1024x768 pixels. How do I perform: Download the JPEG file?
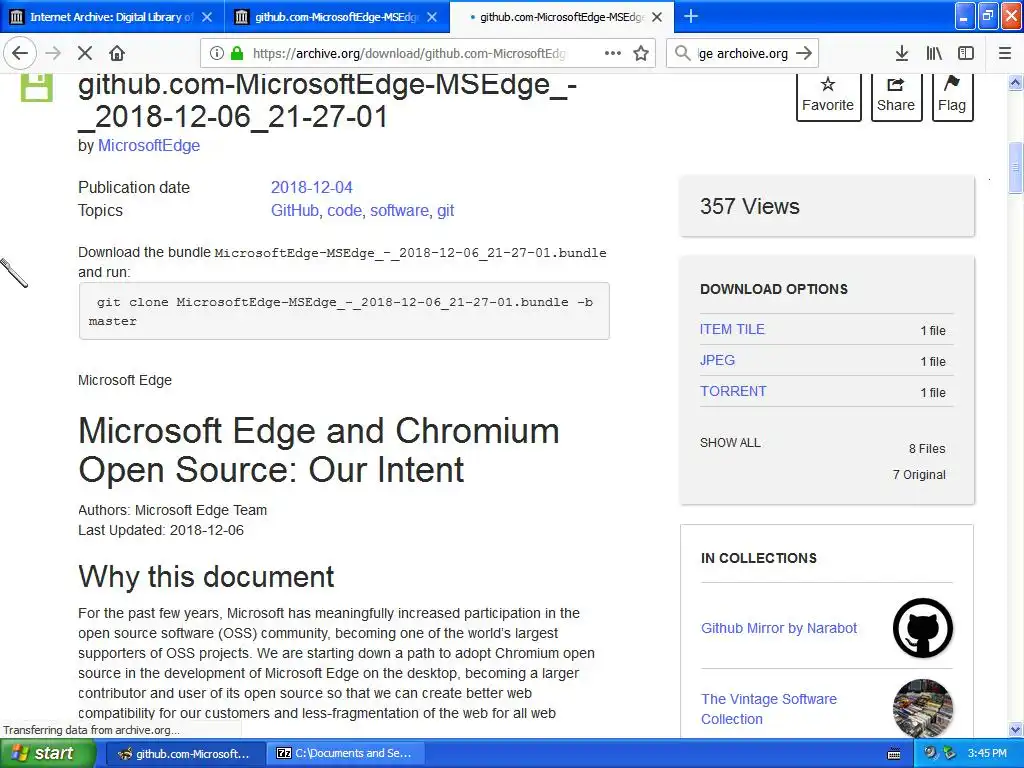coord(717,360)
